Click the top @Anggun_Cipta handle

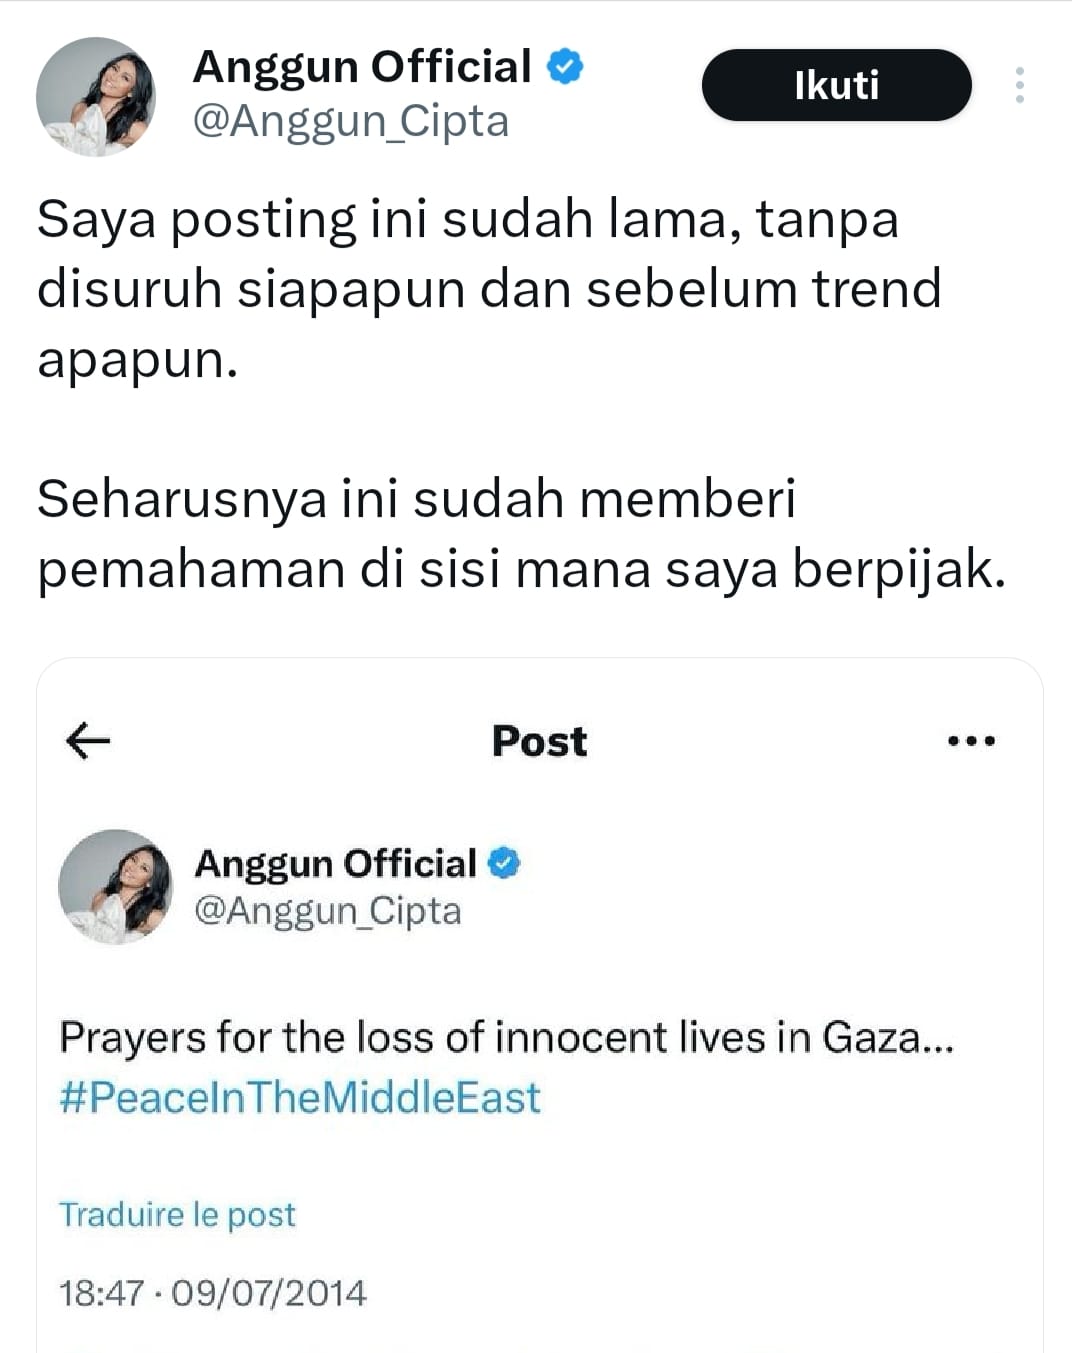pyautogui.click(x=350, y=122)
